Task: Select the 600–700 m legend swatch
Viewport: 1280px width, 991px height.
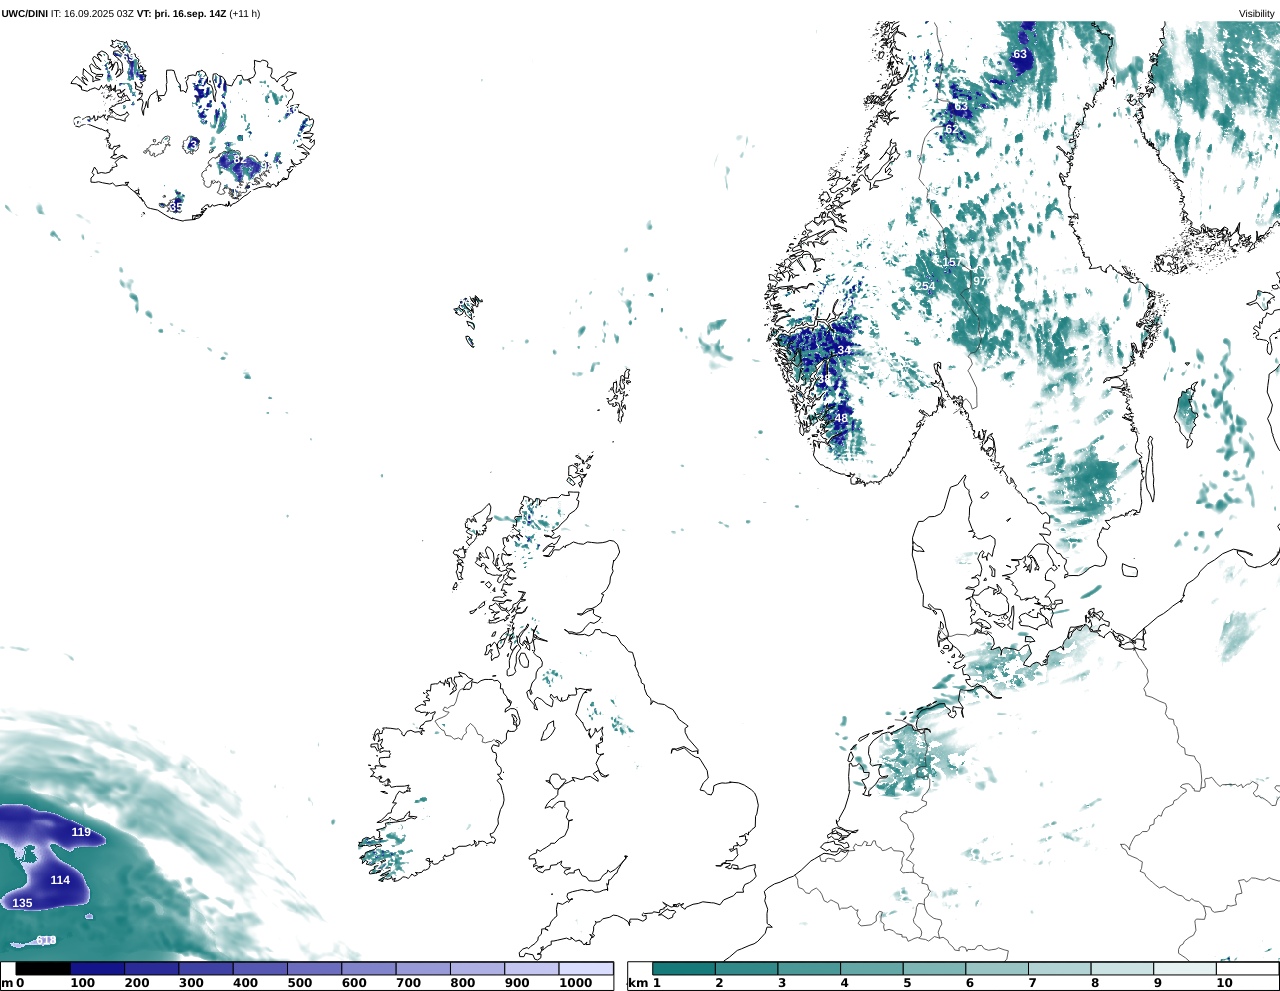Action: 368,968
